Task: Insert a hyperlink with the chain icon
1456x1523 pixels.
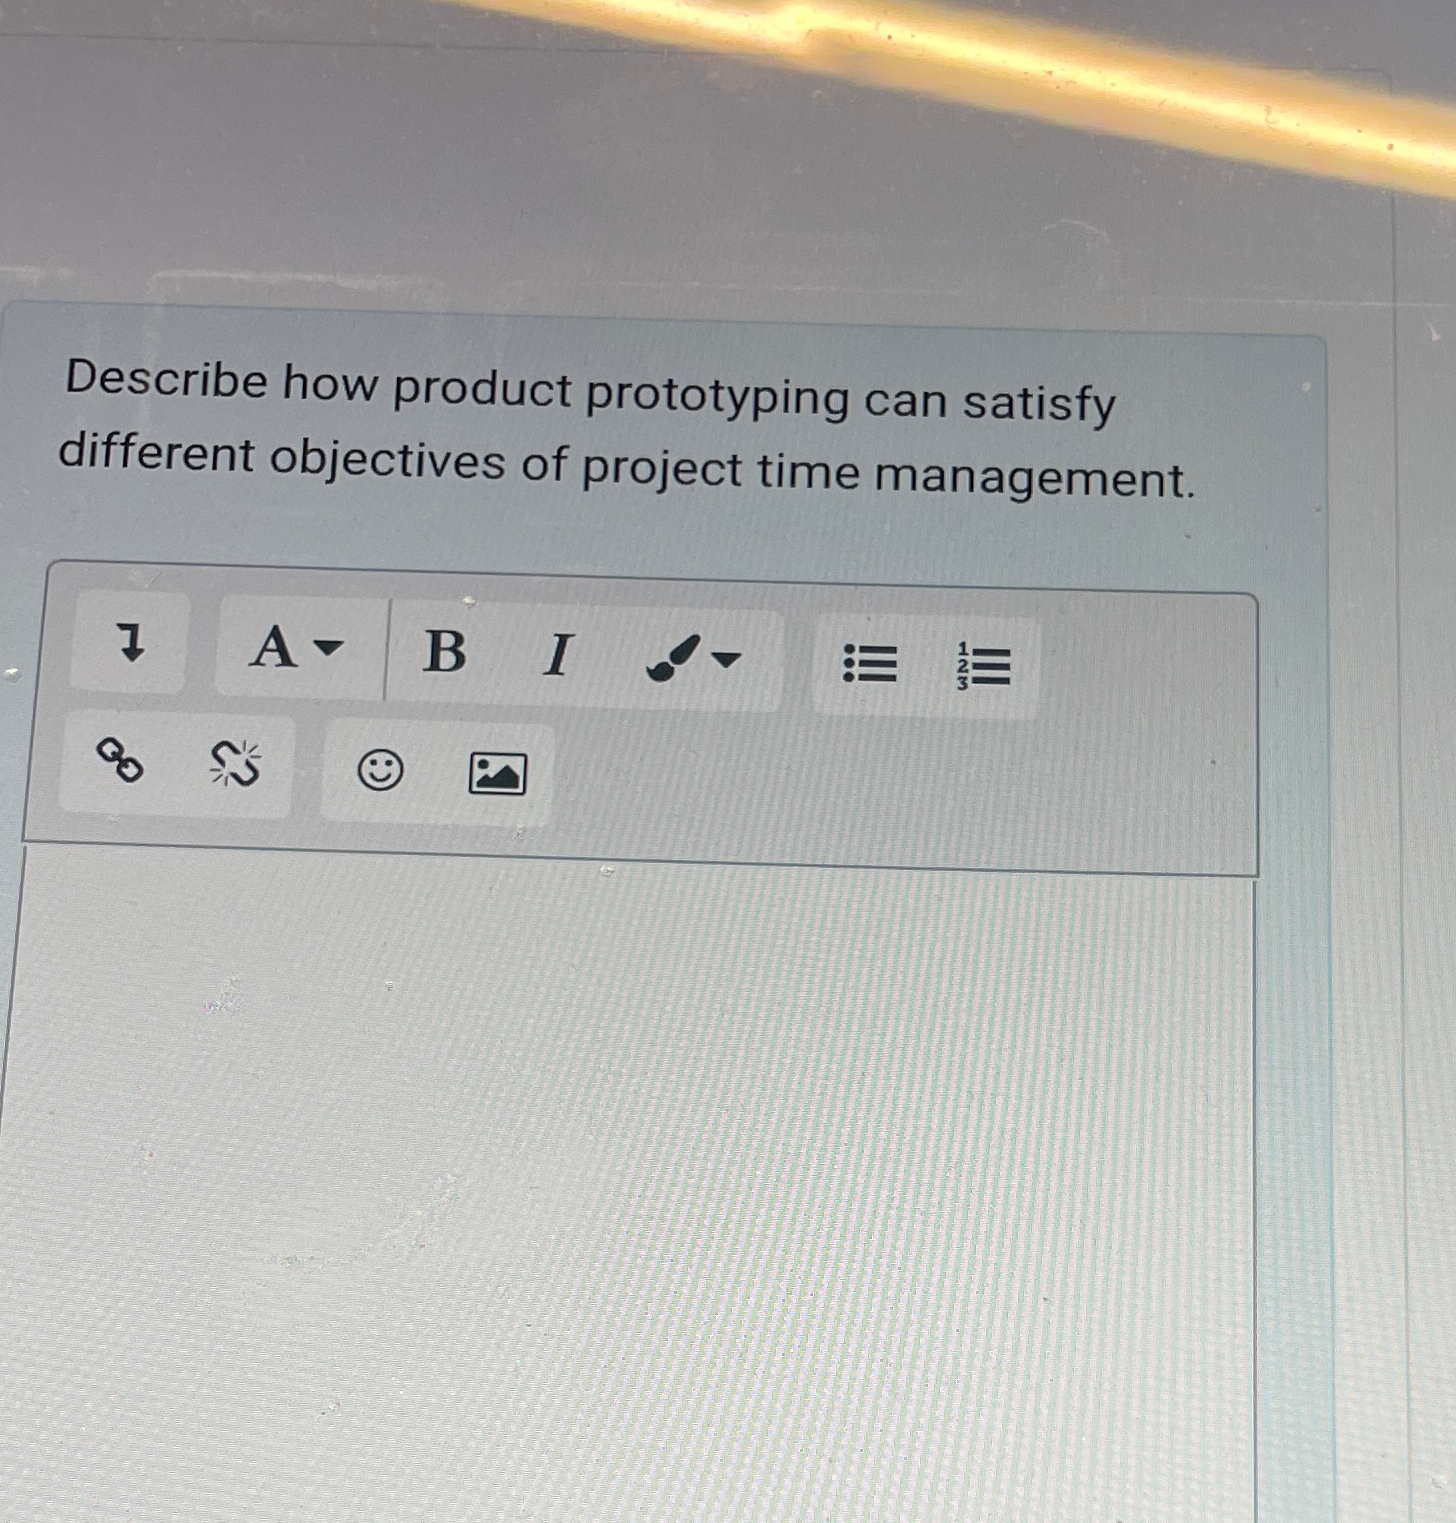Action: (119, 761)
